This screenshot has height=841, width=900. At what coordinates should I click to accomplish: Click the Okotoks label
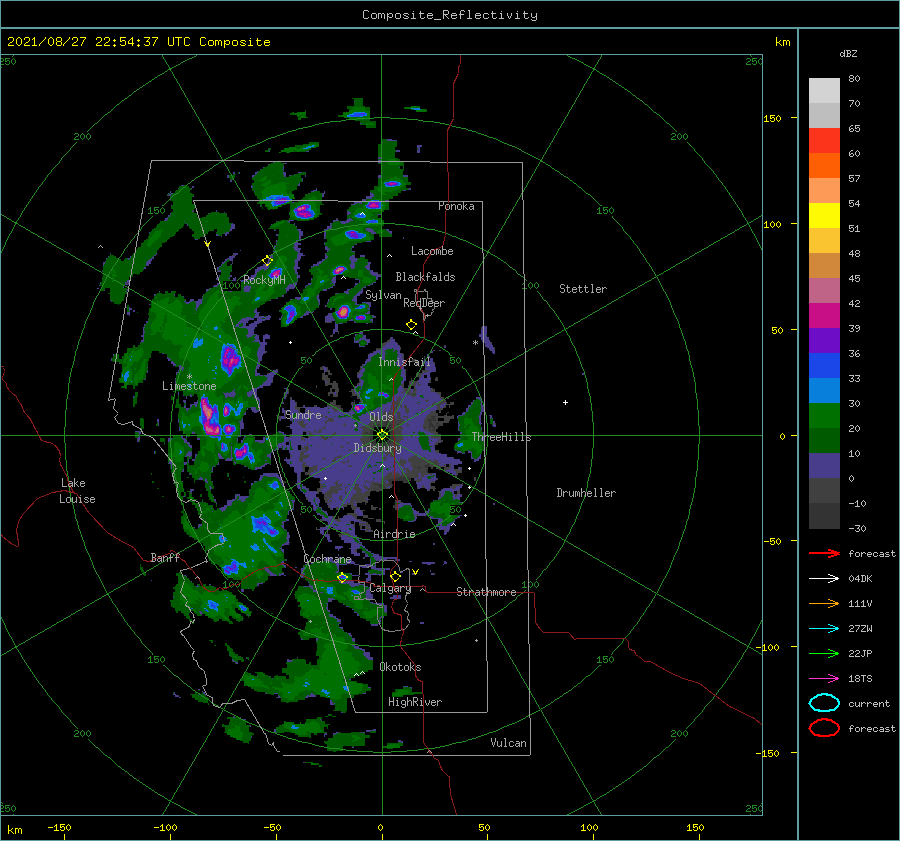(x=400, y=667)
